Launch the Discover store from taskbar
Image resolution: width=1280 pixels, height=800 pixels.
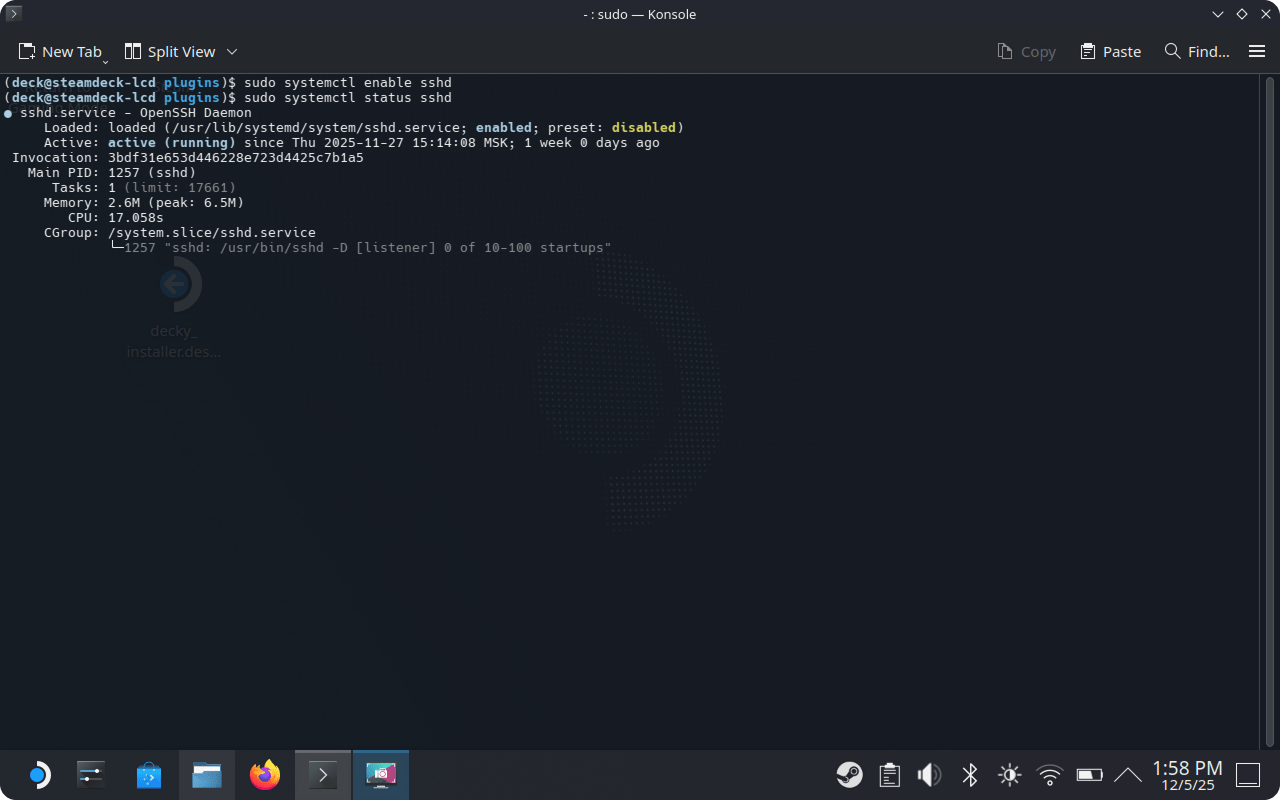click(149, 775)
